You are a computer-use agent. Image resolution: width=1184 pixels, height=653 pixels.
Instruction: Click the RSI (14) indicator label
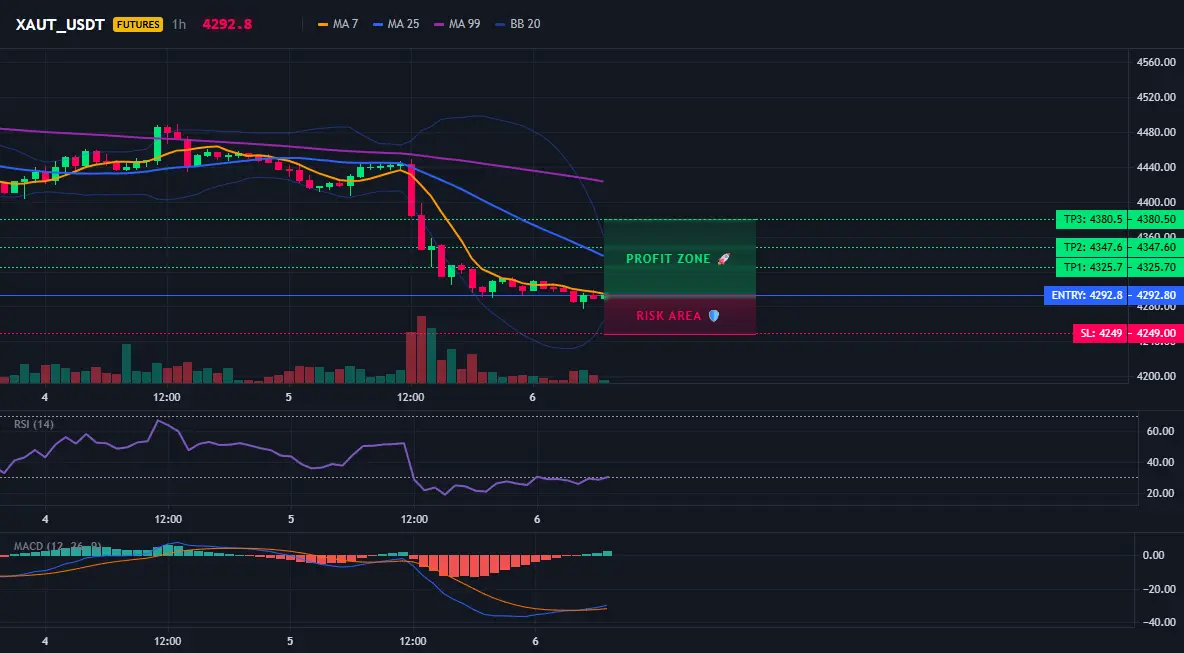point(34,424)
